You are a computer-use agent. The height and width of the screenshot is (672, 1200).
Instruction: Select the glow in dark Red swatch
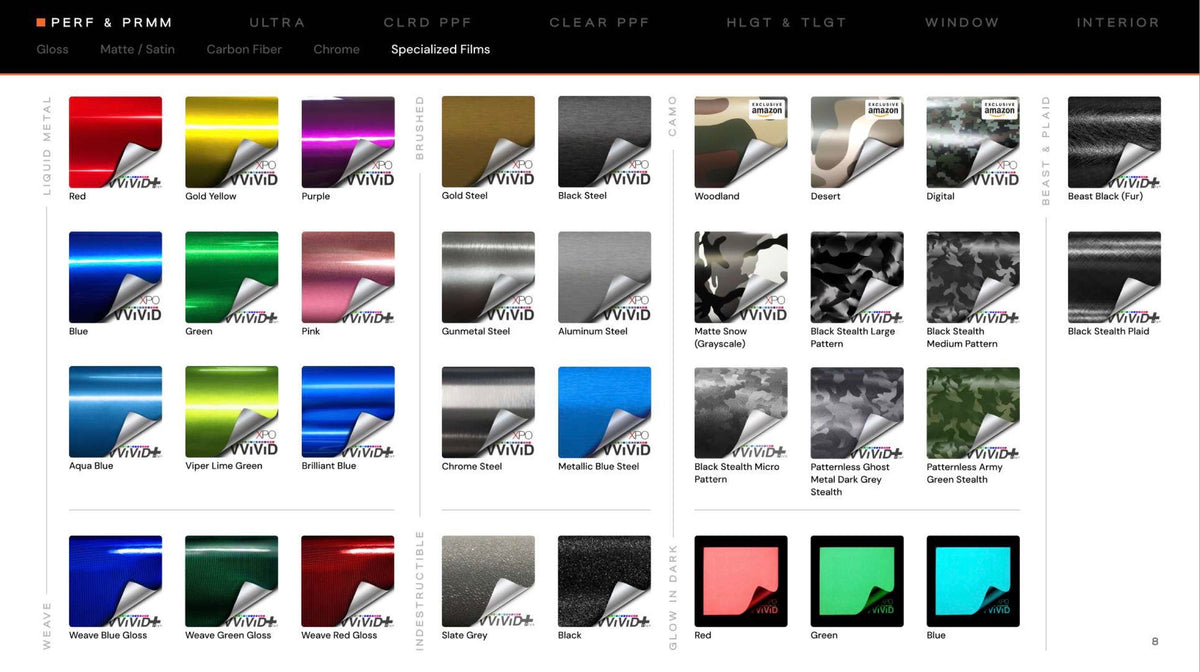[741, 582]
